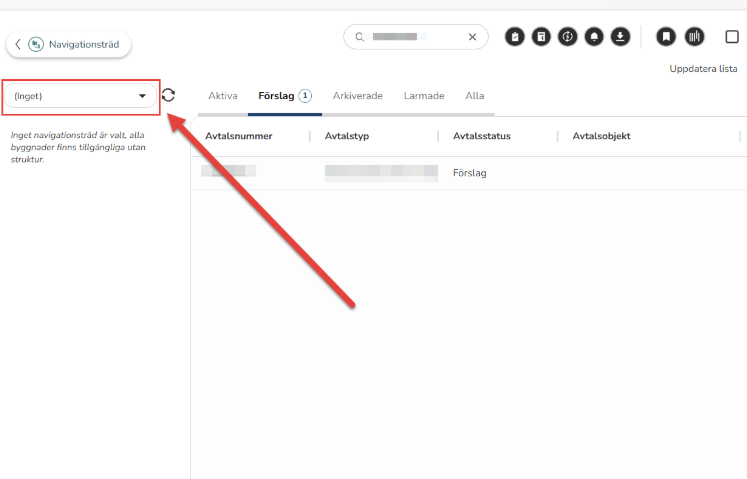Click the currency refresh icon in toolbar
Image resolution: width=747 pixels, height=479 pixels.
567,37
